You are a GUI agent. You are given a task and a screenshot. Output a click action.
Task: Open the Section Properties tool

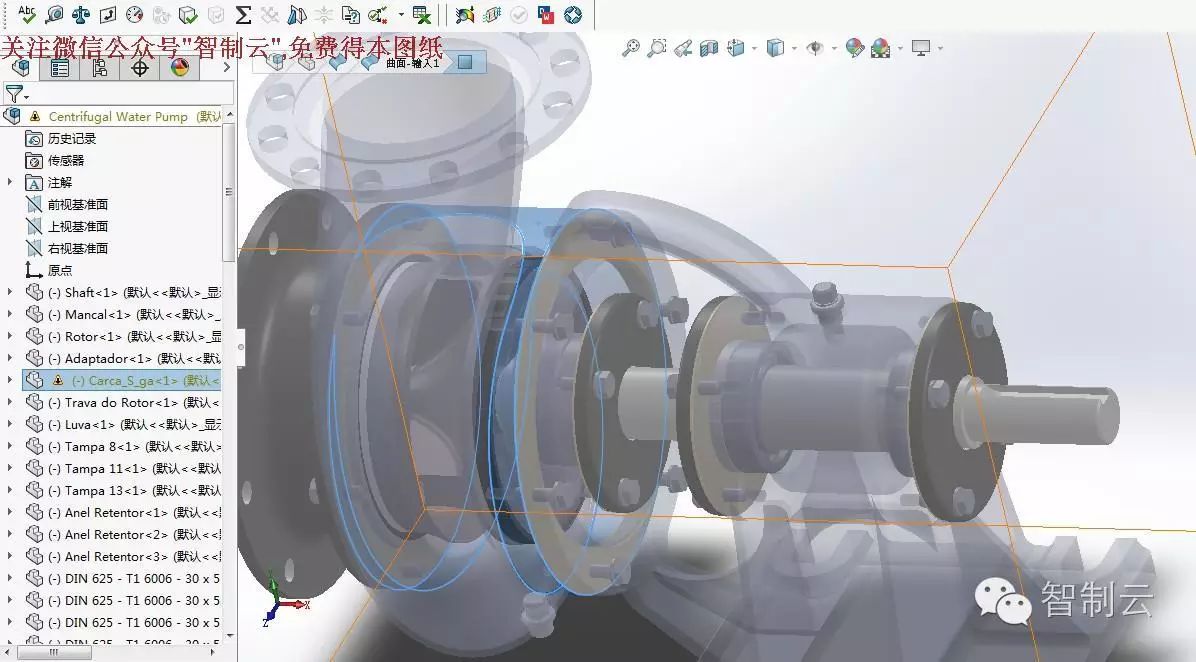[108, 14]
